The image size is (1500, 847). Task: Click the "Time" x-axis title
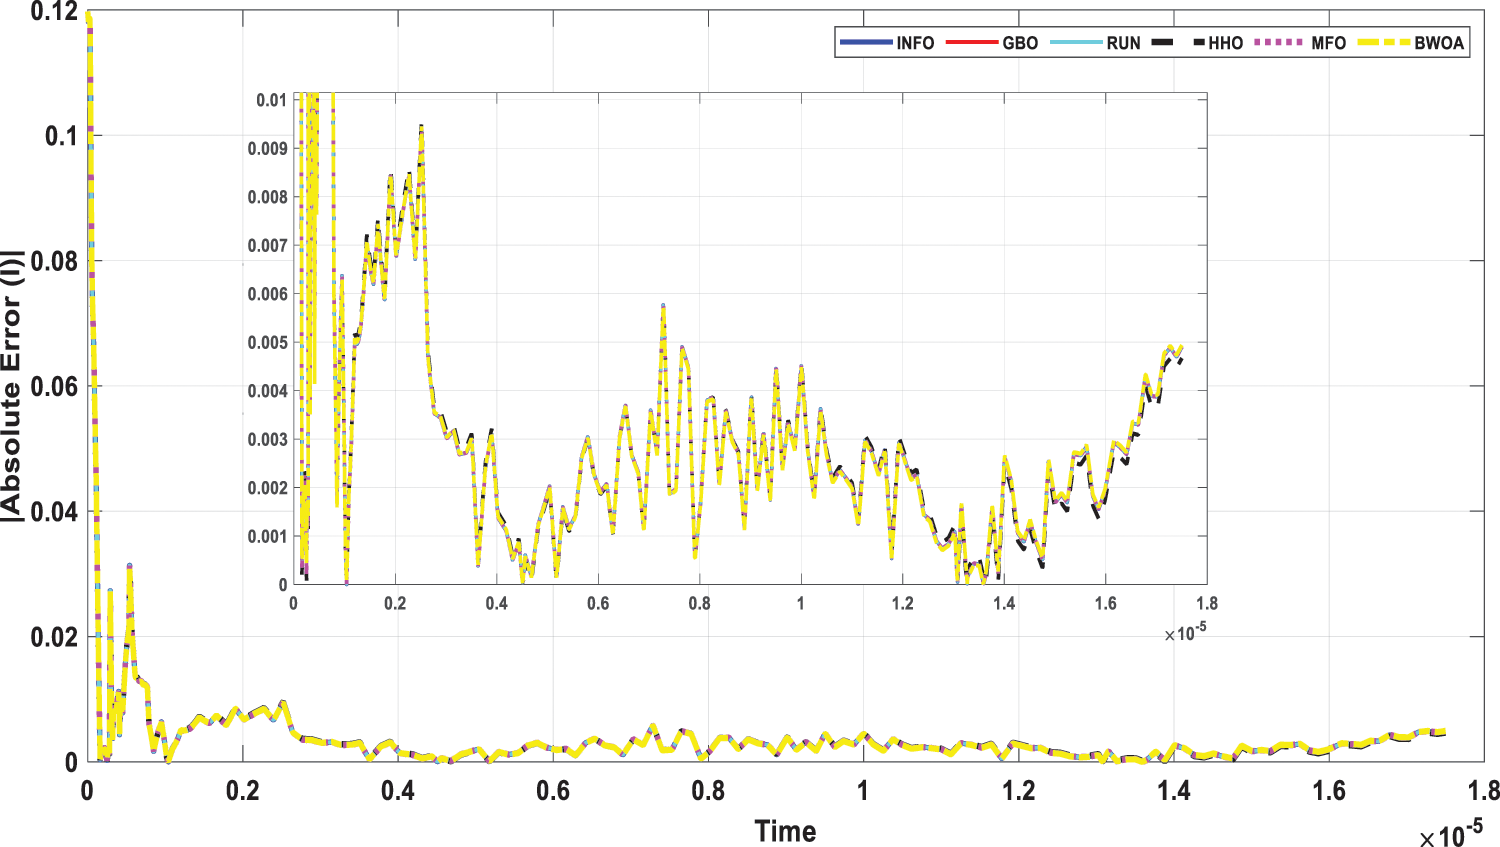[785, 831]
